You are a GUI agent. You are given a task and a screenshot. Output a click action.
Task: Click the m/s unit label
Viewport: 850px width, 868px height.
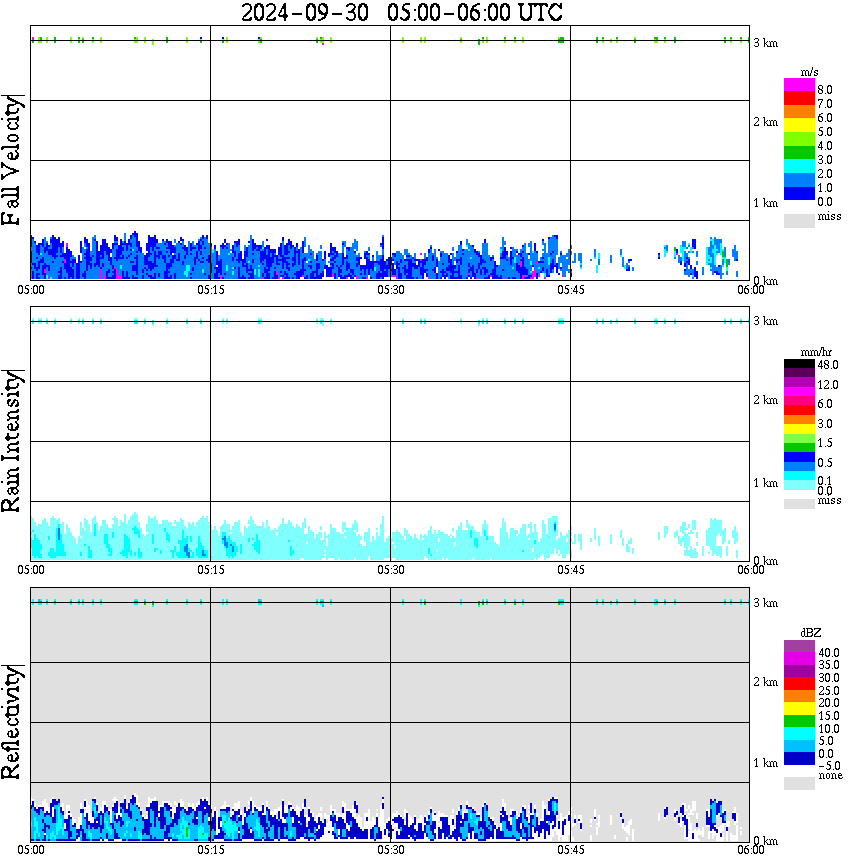coord(809,73)
